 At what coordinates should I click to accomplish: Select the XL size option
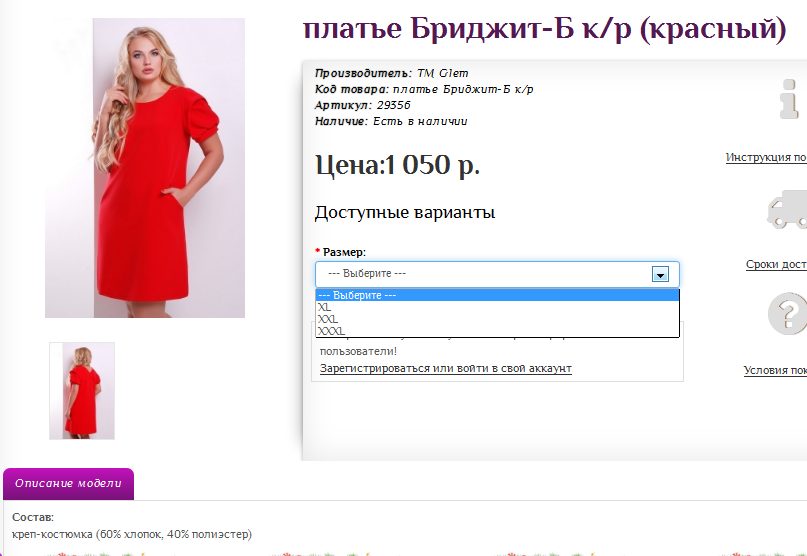click(x=497, y=307)
